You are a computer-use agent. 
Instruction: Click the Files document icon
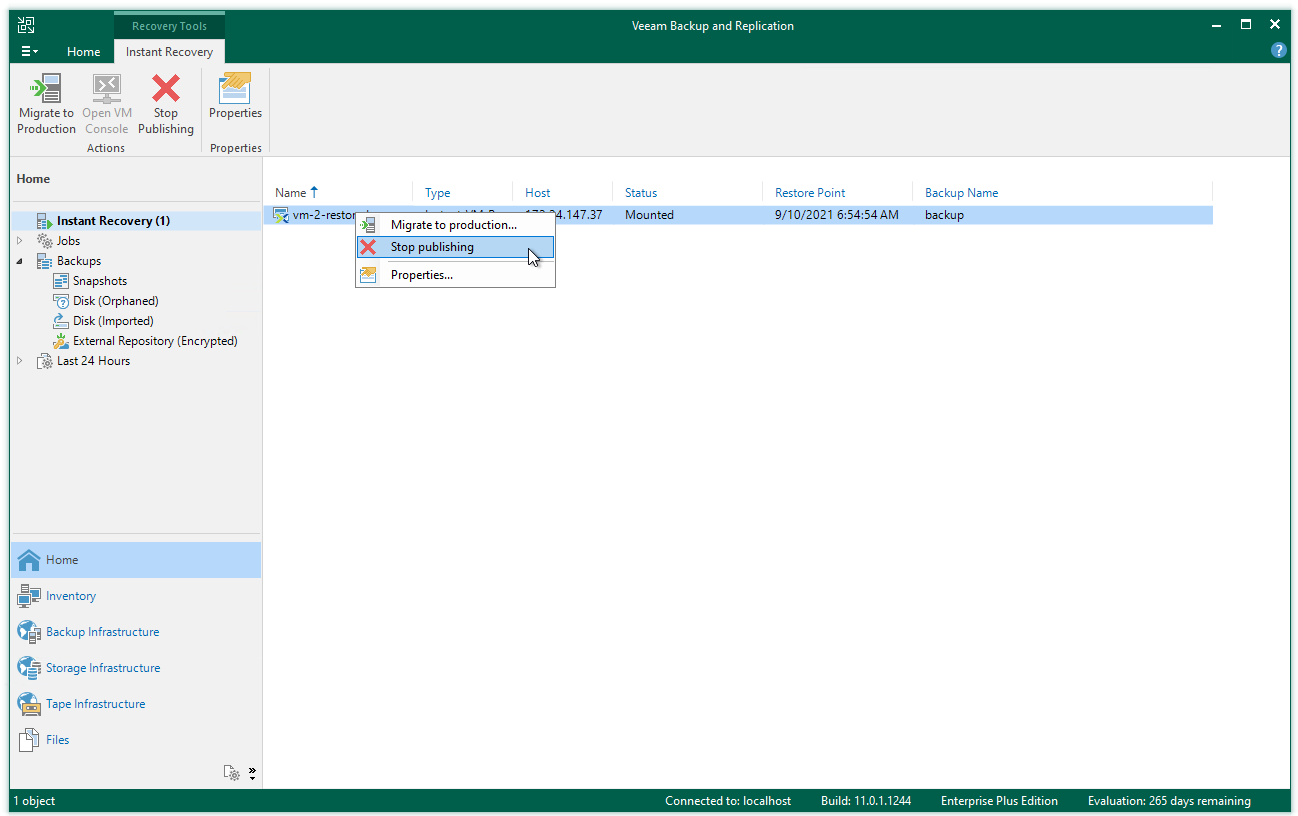(29, 740)
